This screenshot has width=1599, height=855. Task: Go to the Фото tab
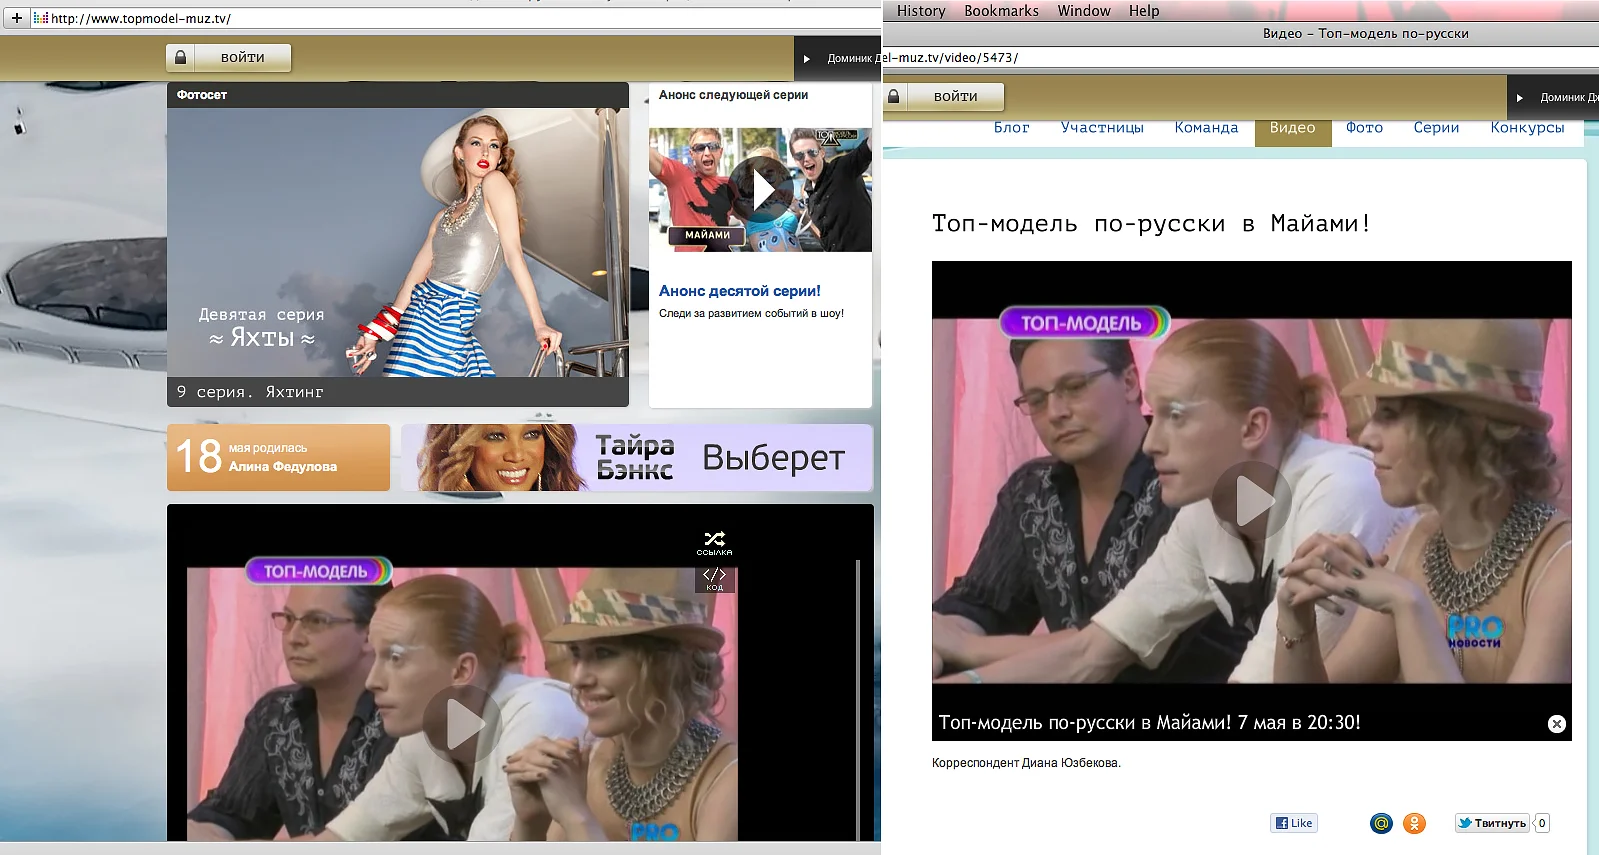pyautogui.click(x=1364, y=127)
